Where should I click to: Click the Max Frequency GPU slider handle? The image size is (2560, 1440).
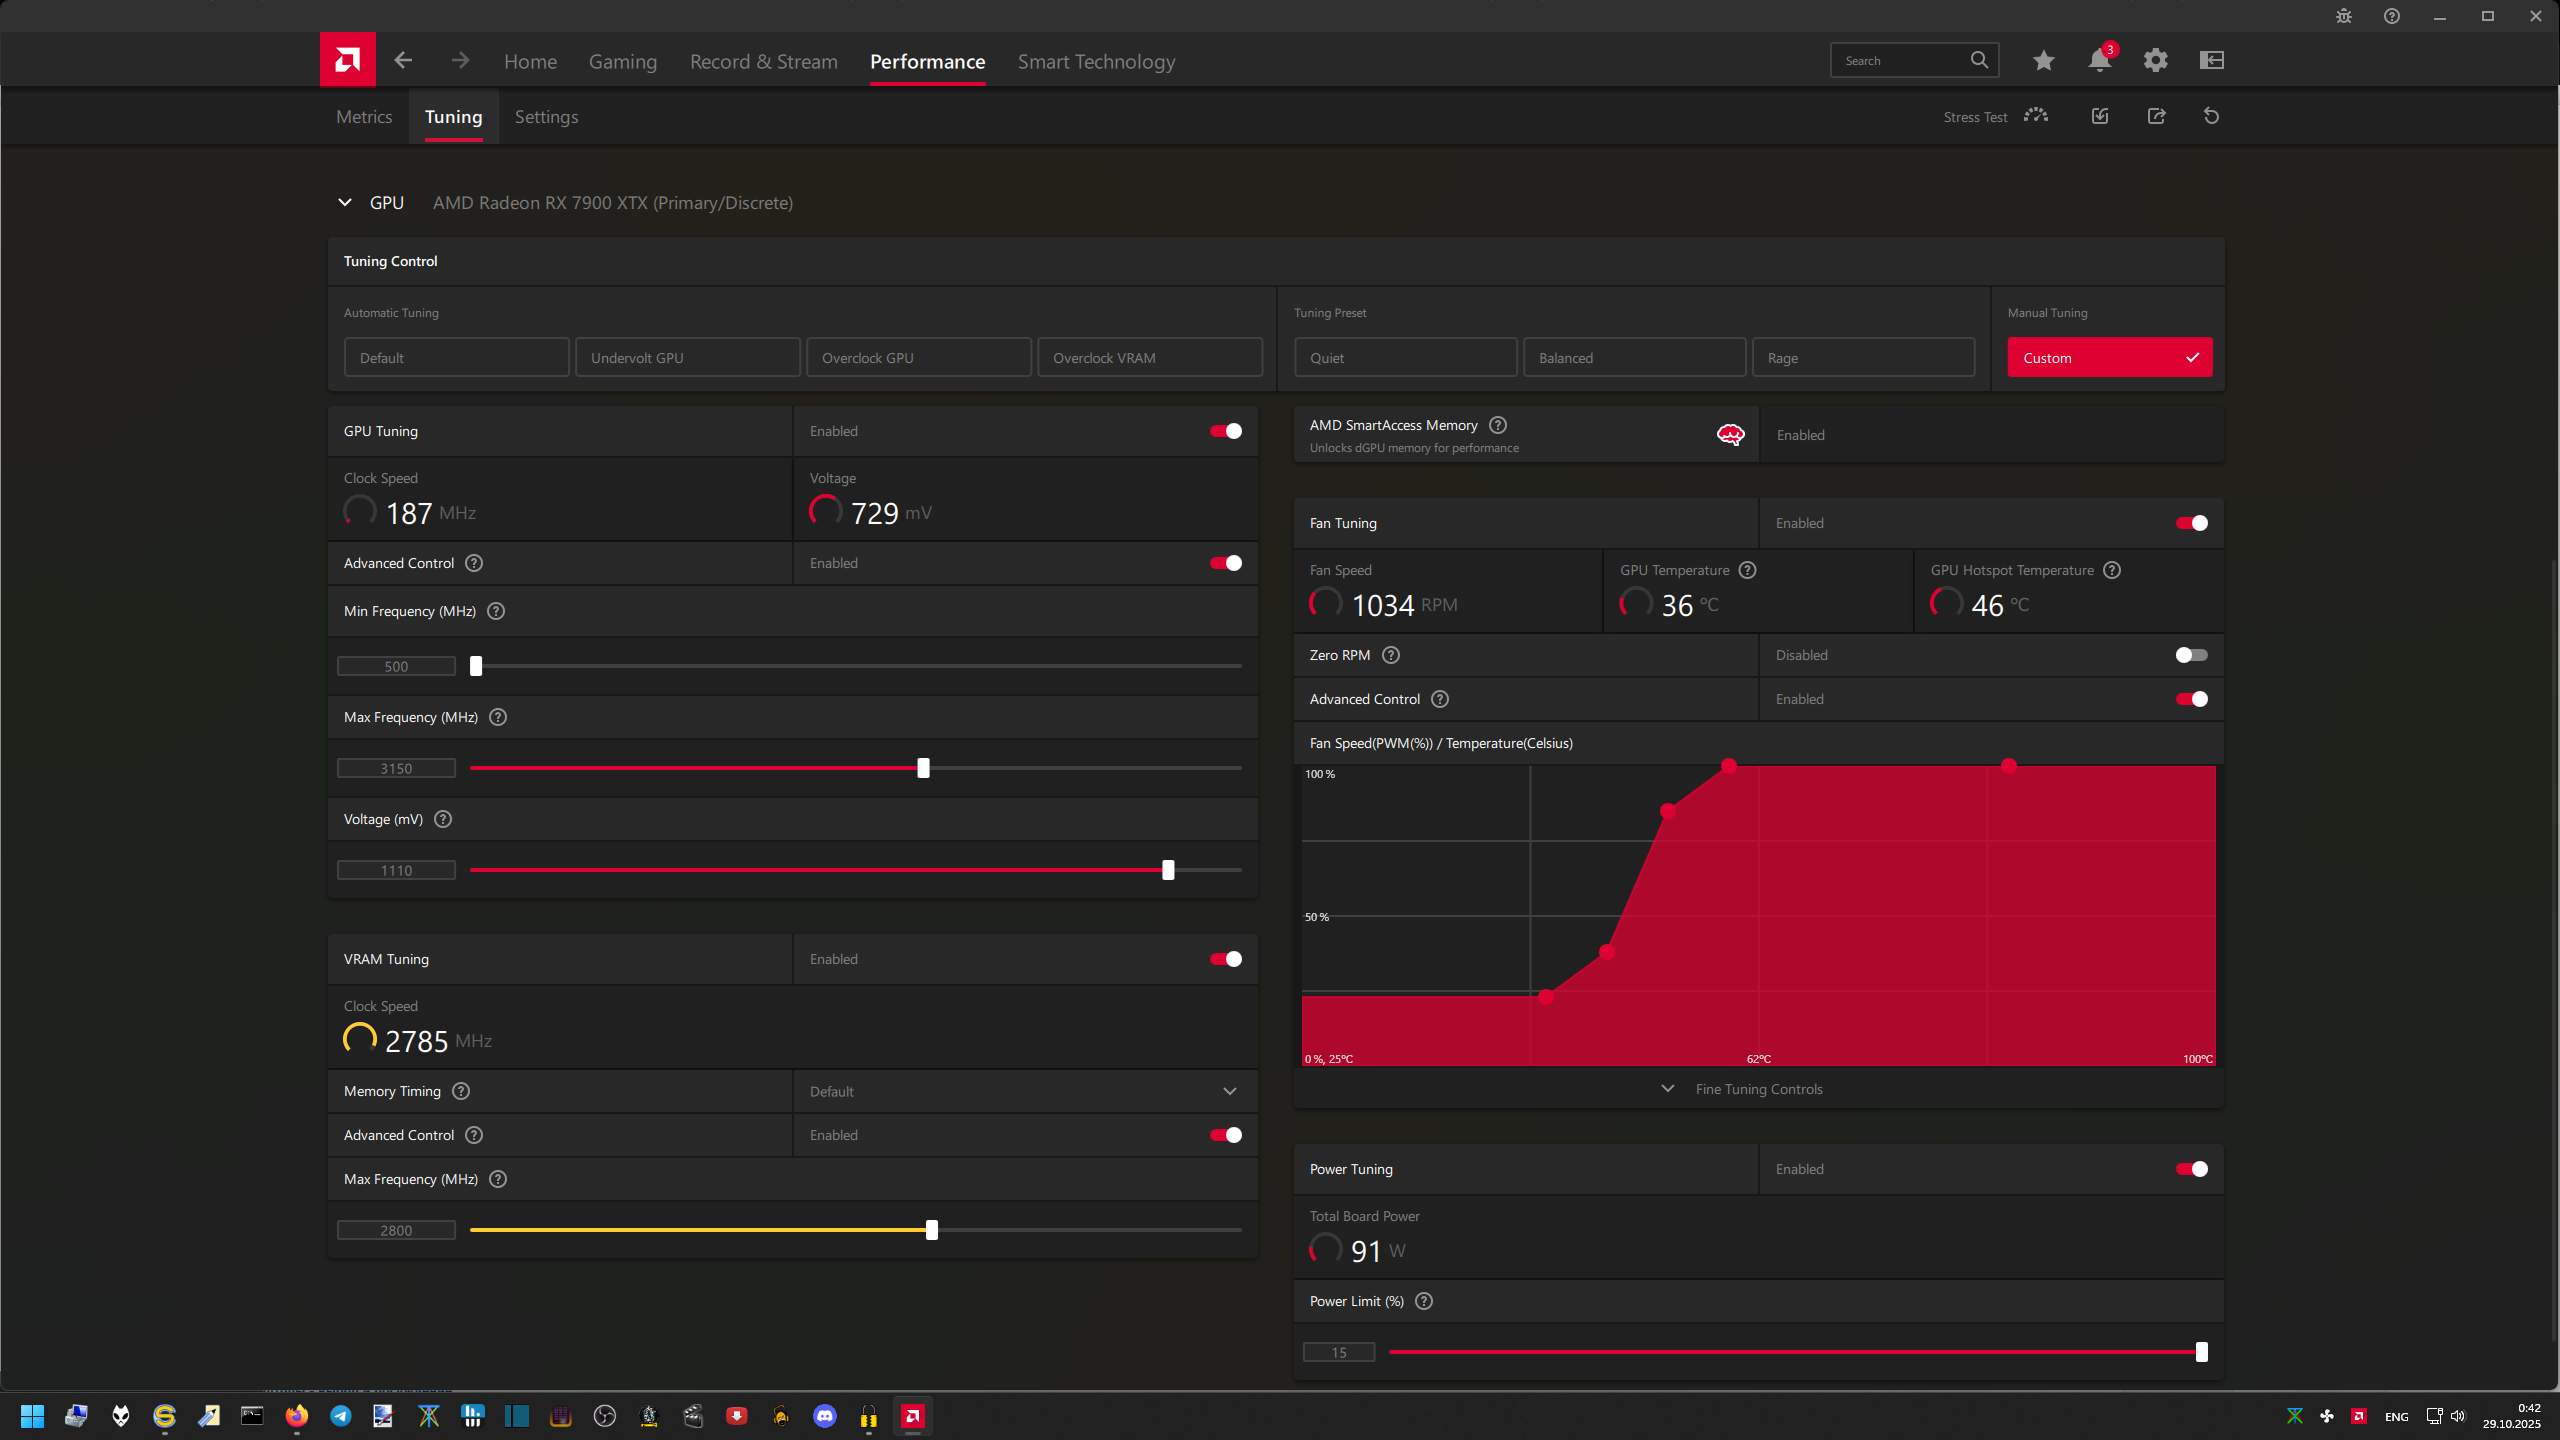point(923,768)
